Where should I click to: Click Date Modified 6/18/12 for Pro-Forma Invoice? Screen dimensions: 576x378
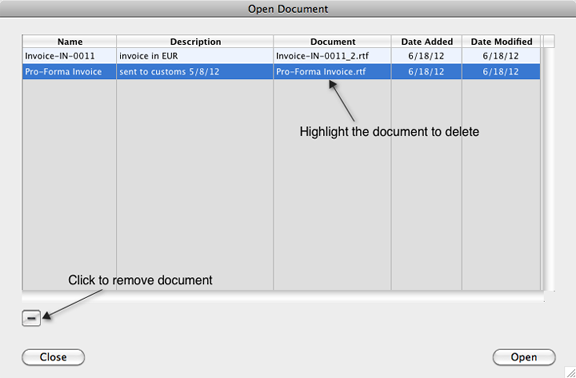point(501,71)
